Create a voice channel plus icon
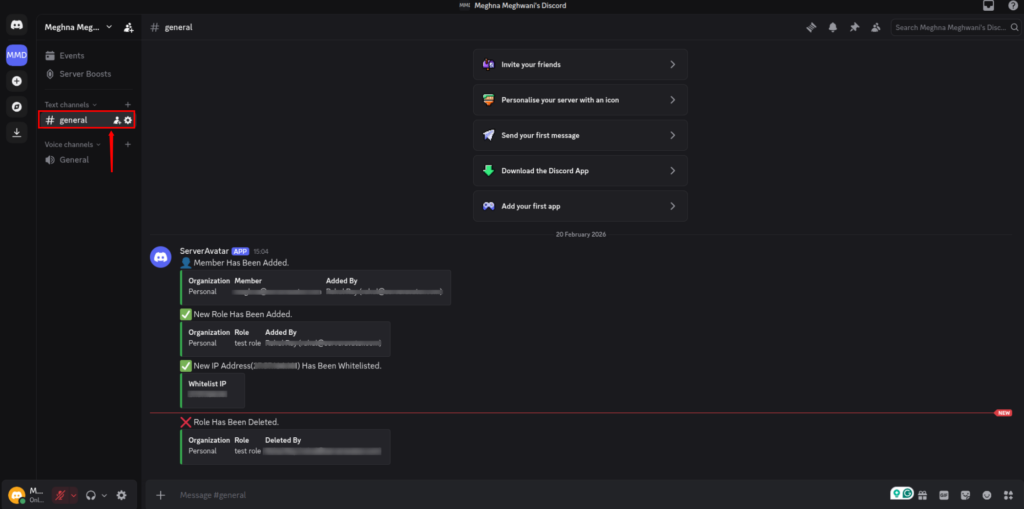 point(128,144)
